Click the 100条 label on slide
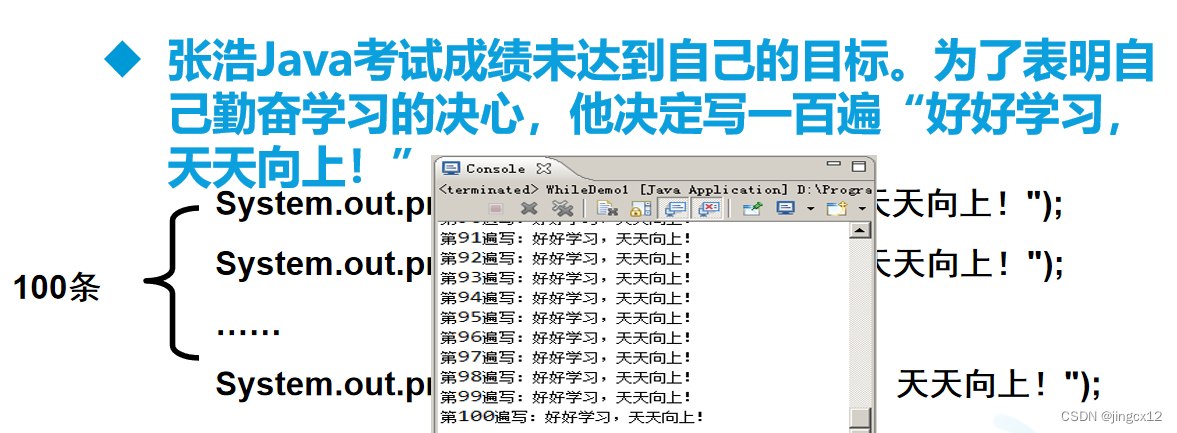 (57, 288)
